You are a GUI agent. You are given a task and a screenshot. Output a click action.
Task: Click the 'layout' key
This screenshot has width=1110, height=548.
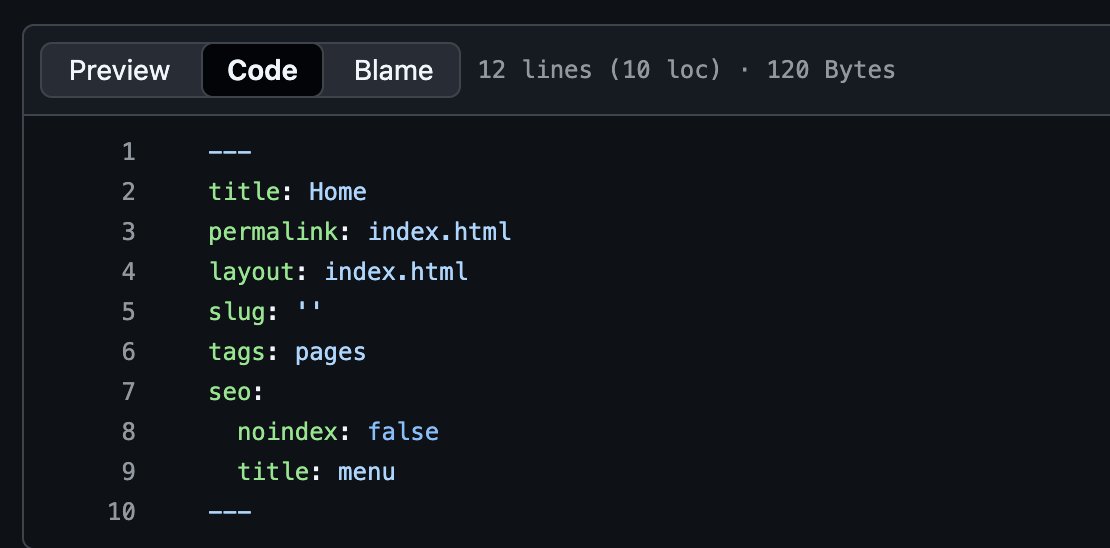tap(251, 272)
